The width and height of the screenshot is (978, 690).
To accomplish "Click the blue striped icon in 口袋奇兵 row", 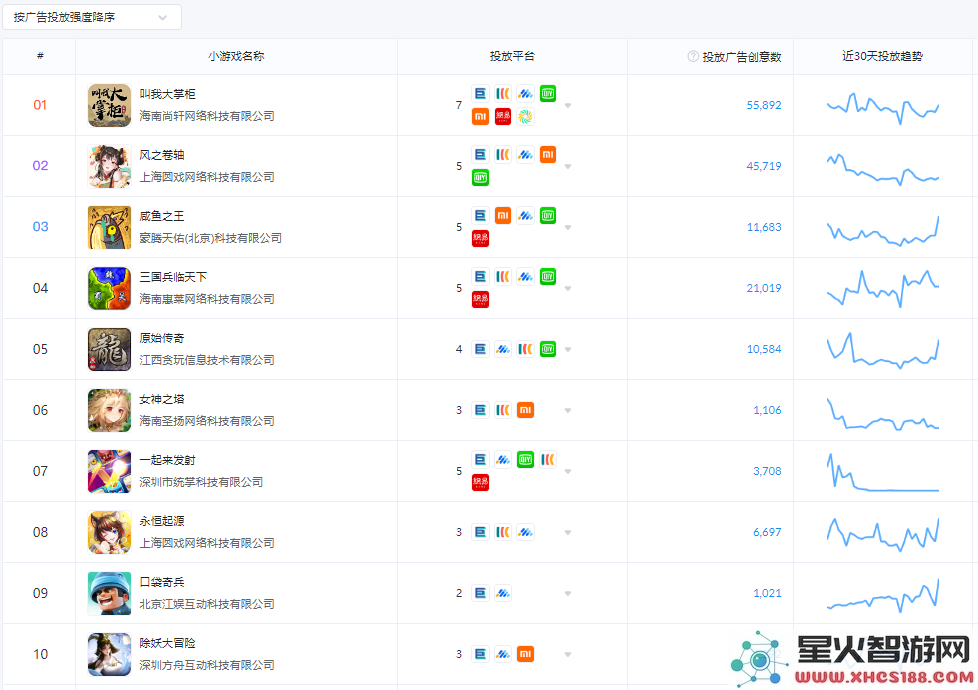I will [x=503, y=593].
